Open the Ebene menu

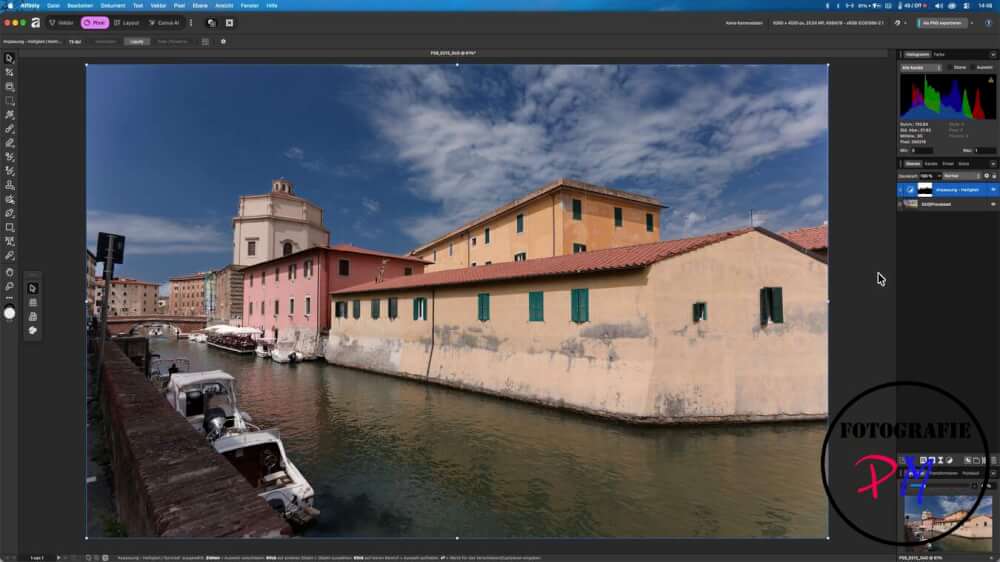point(200,5)
